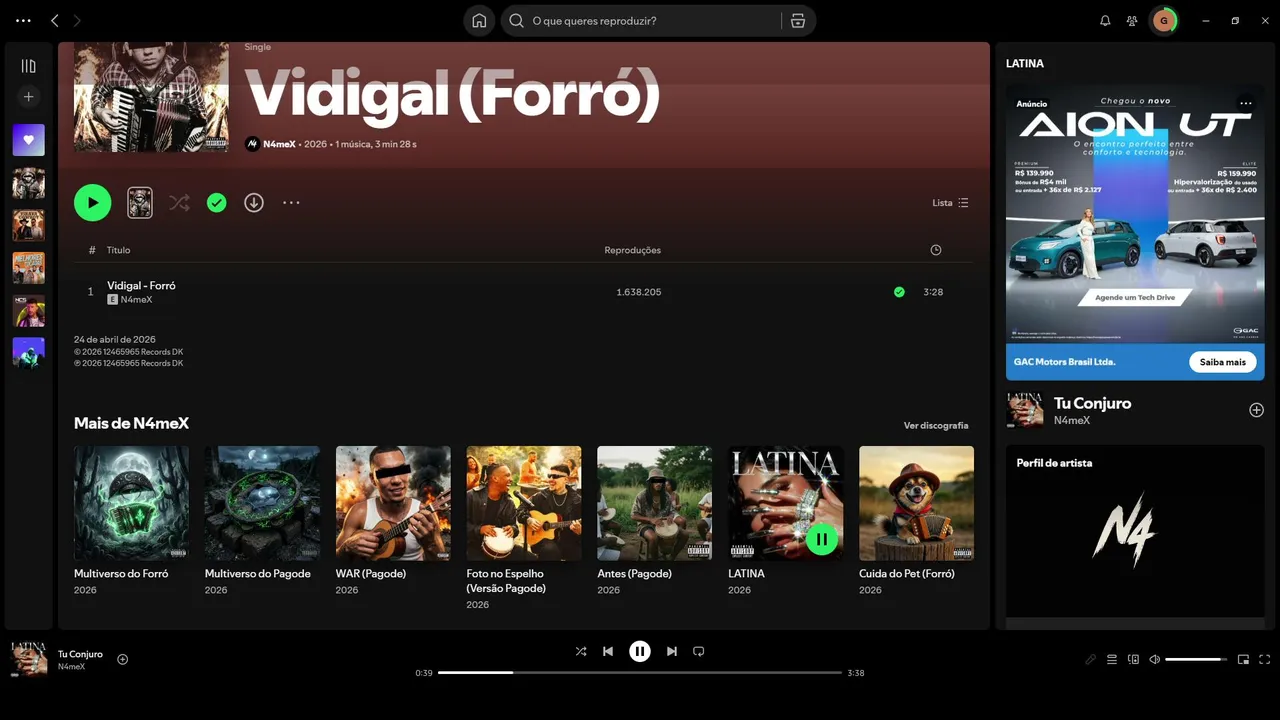Open the now-playing cover art in the player bar
Screen dimensions: 1280x720
[29, 659]
